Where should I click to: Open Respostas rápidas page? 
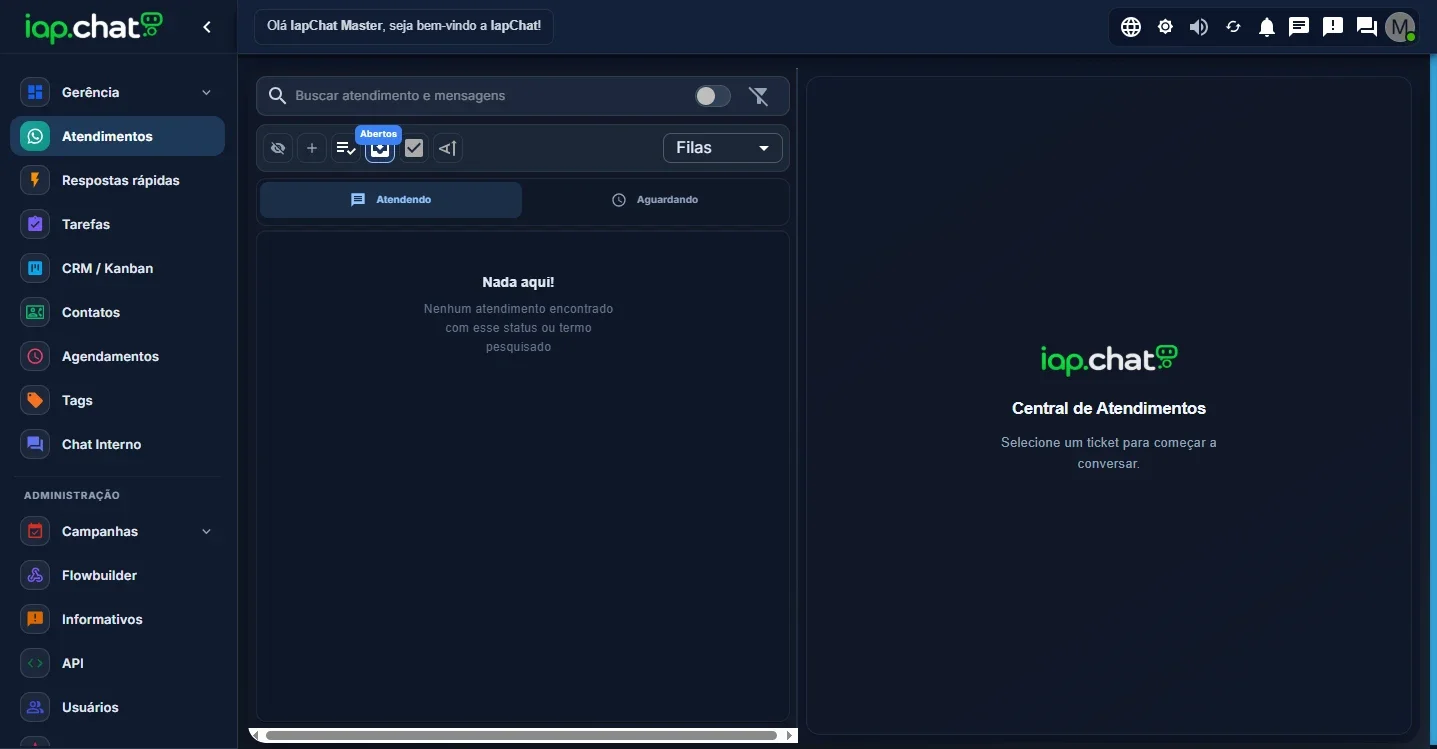pyautogui.click(x=117, y=180)
